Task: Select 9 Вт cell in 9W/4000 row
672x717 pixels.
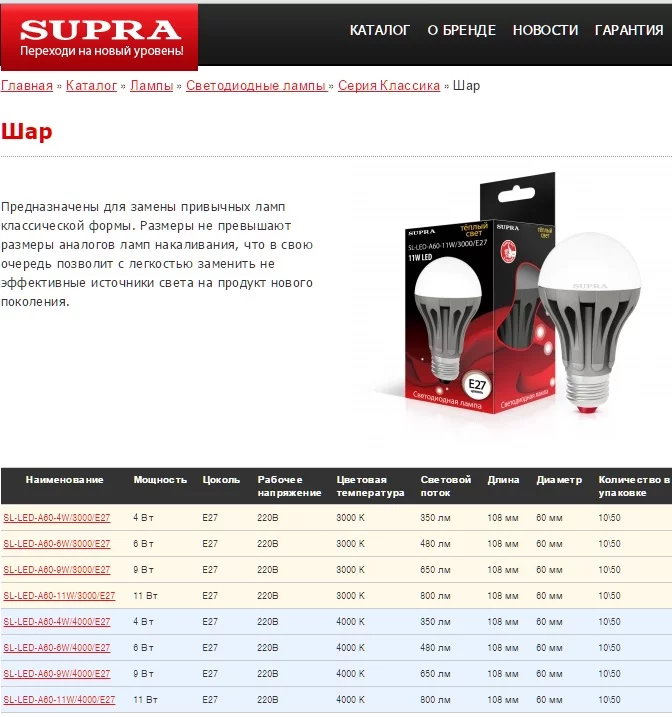Action: click(x=143, y=674)
